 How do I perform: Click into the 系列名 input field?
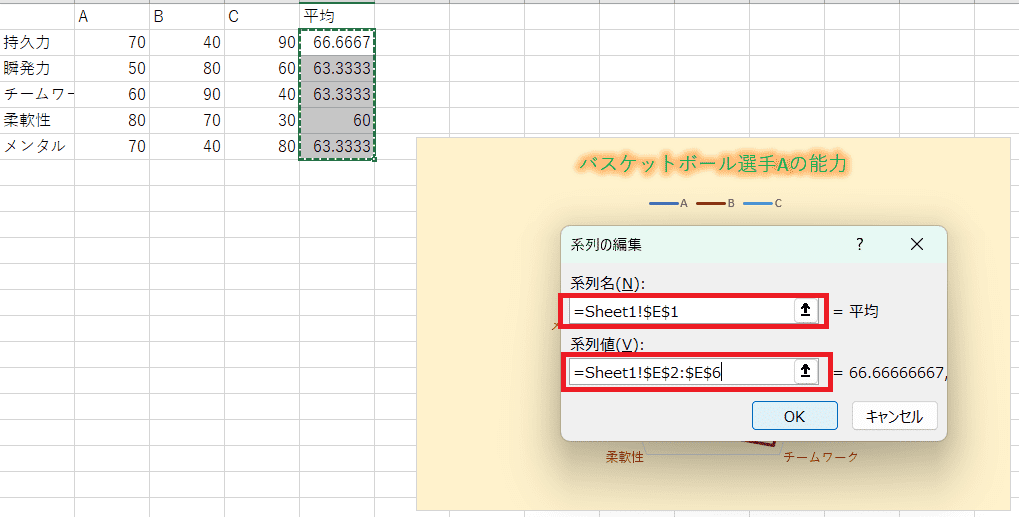pos(681,311)
